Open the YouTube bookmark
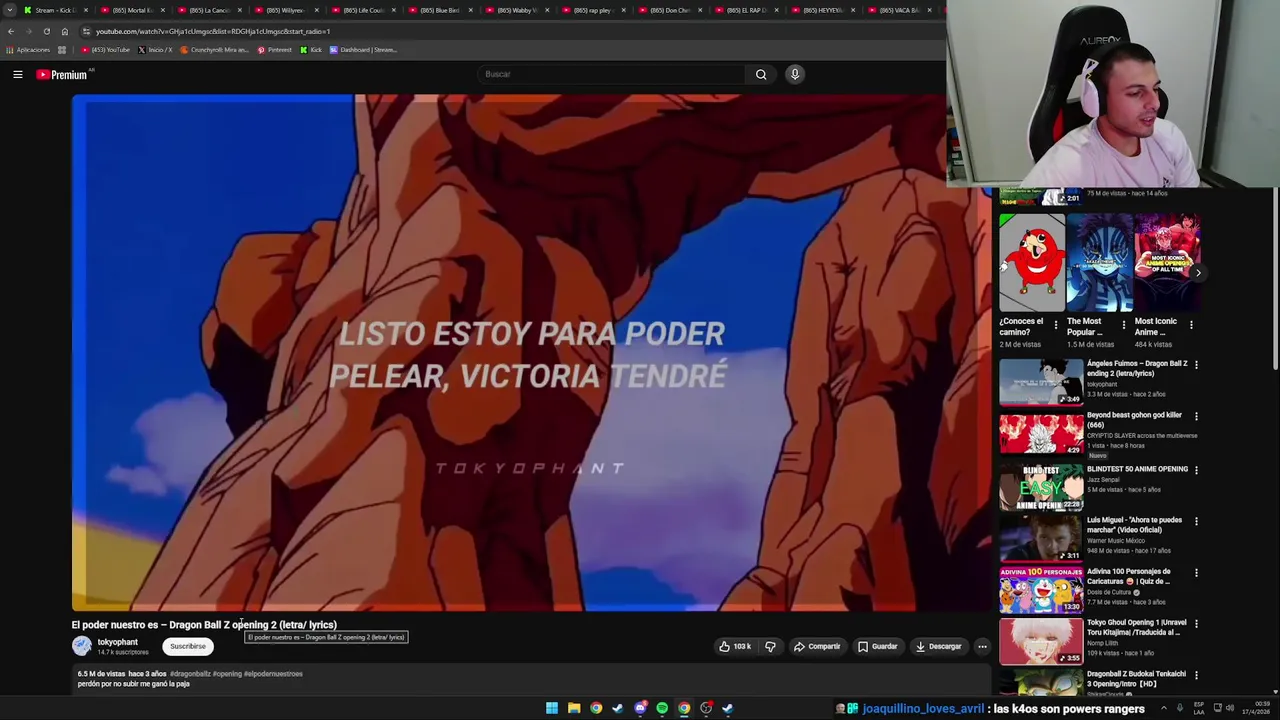This screenshot has height=720, width=1280. pyautogui.click(x=106, y=49)
